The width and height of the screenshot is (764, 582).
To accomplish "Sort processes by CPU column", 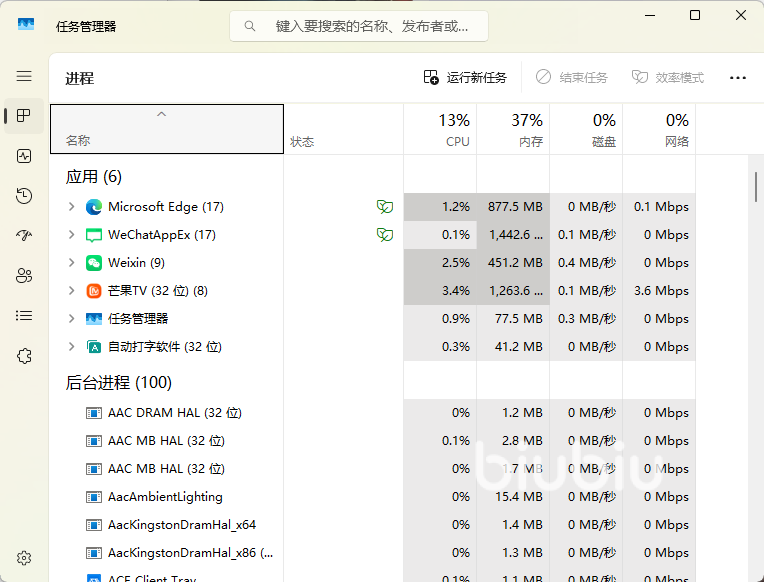I will pos(440,130).
